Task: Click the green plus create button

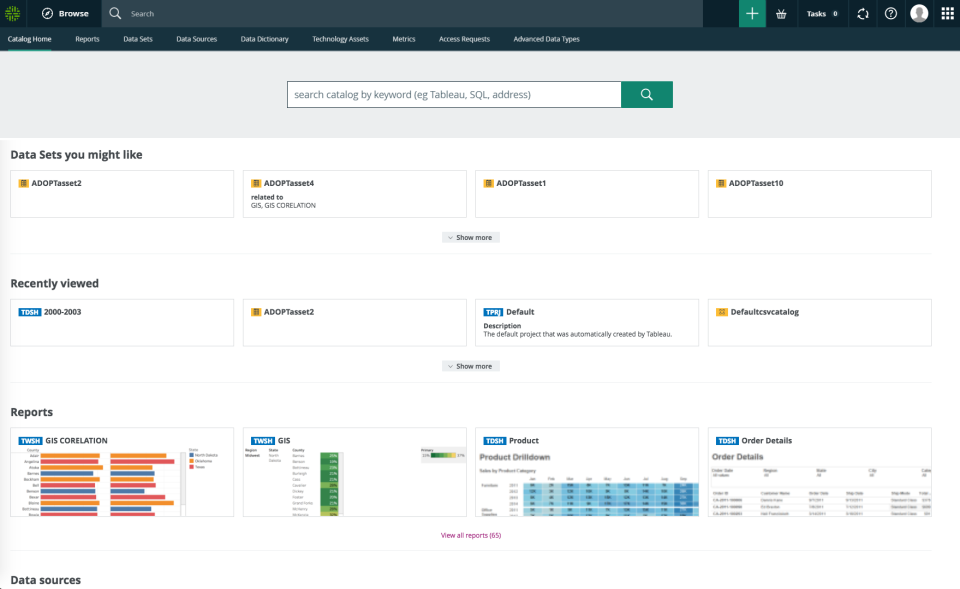Action: pyautogui.click(x=752, y=14)
